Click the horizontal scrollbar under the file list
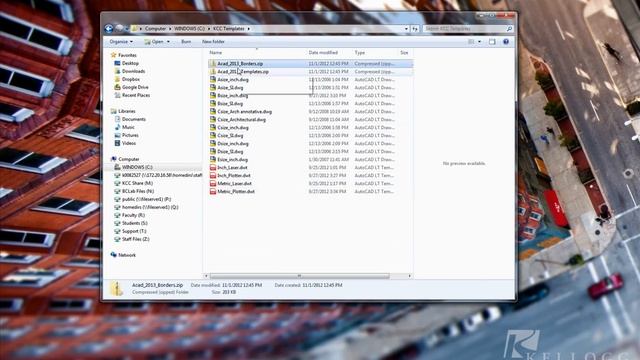The image size is (640, 360). click(299, 276)
